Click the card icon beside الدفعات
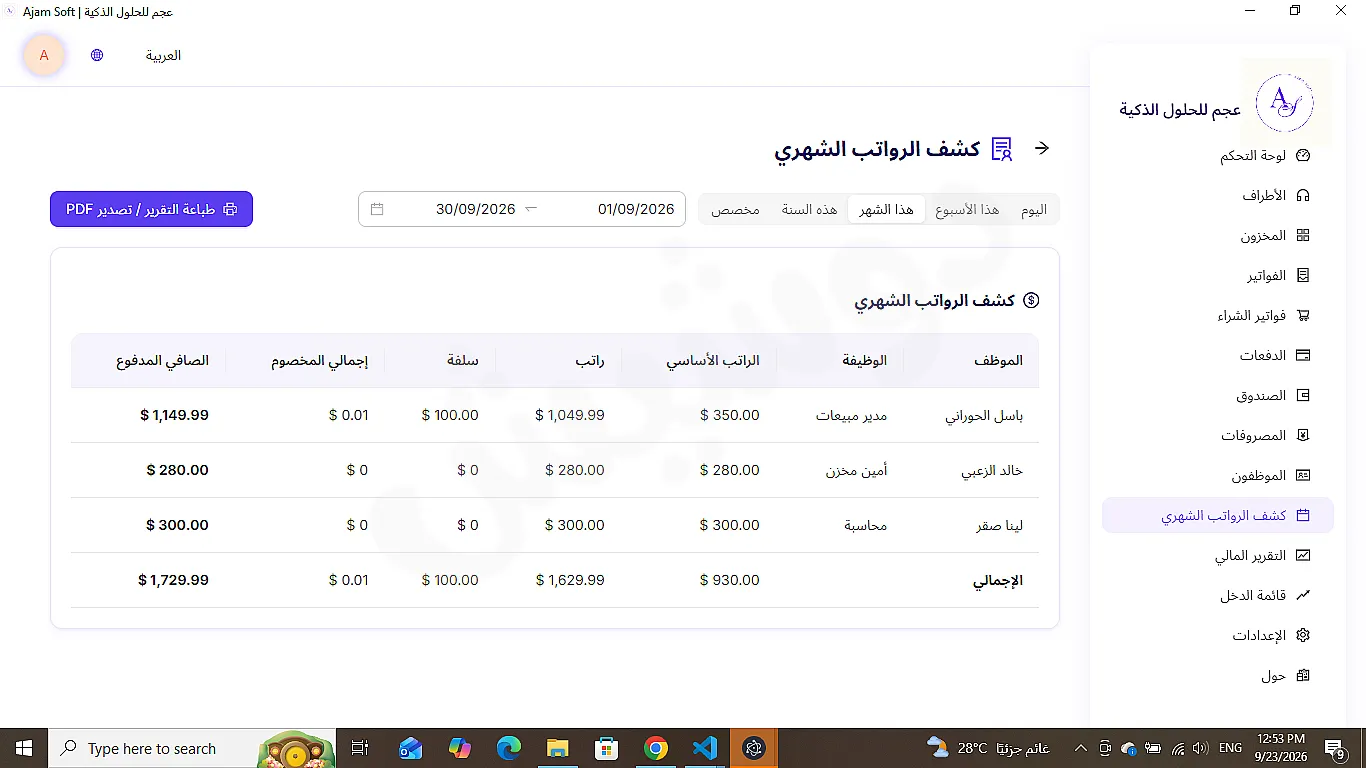The height and width of the screenshot is (768, 1366). click(1302, 356)
